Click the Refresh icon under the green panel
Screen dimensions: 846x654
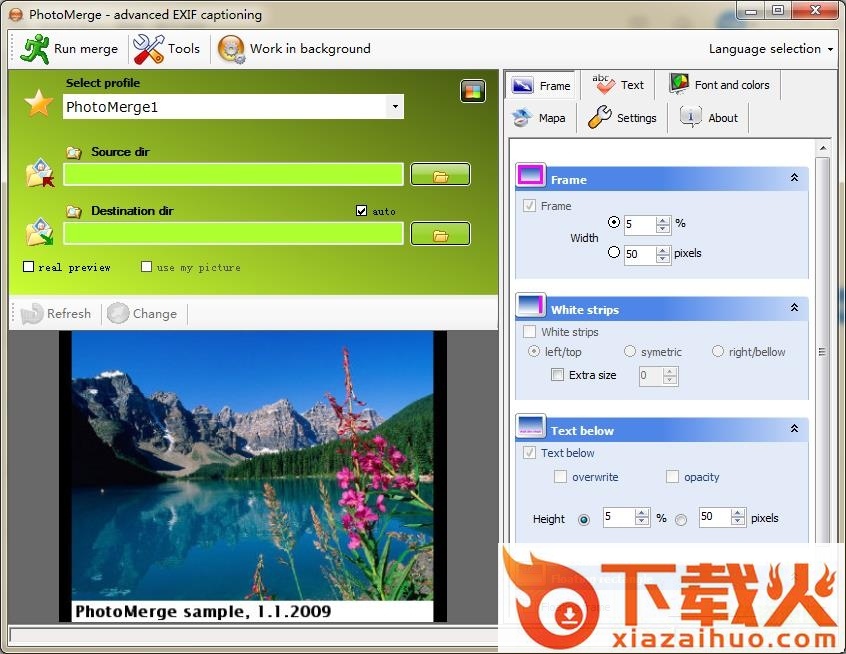coord(32,314)
